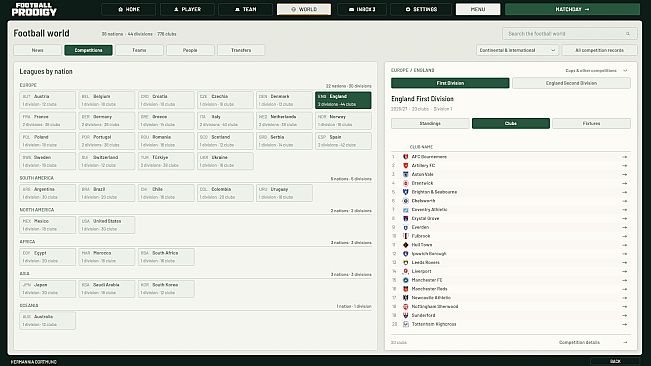Select England Second Division toggle

(571, 83)
